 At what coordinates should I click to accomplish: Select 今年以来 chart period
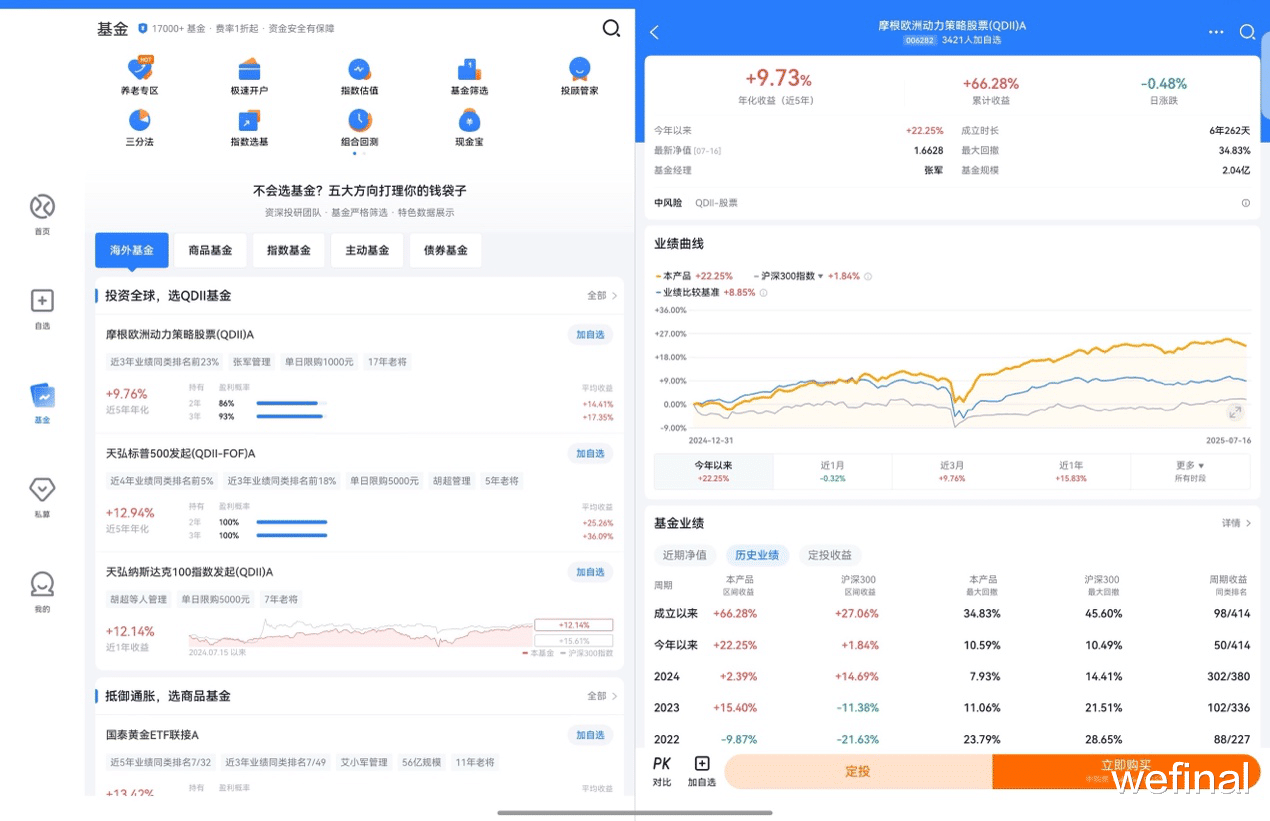click(x=713, y=471)
